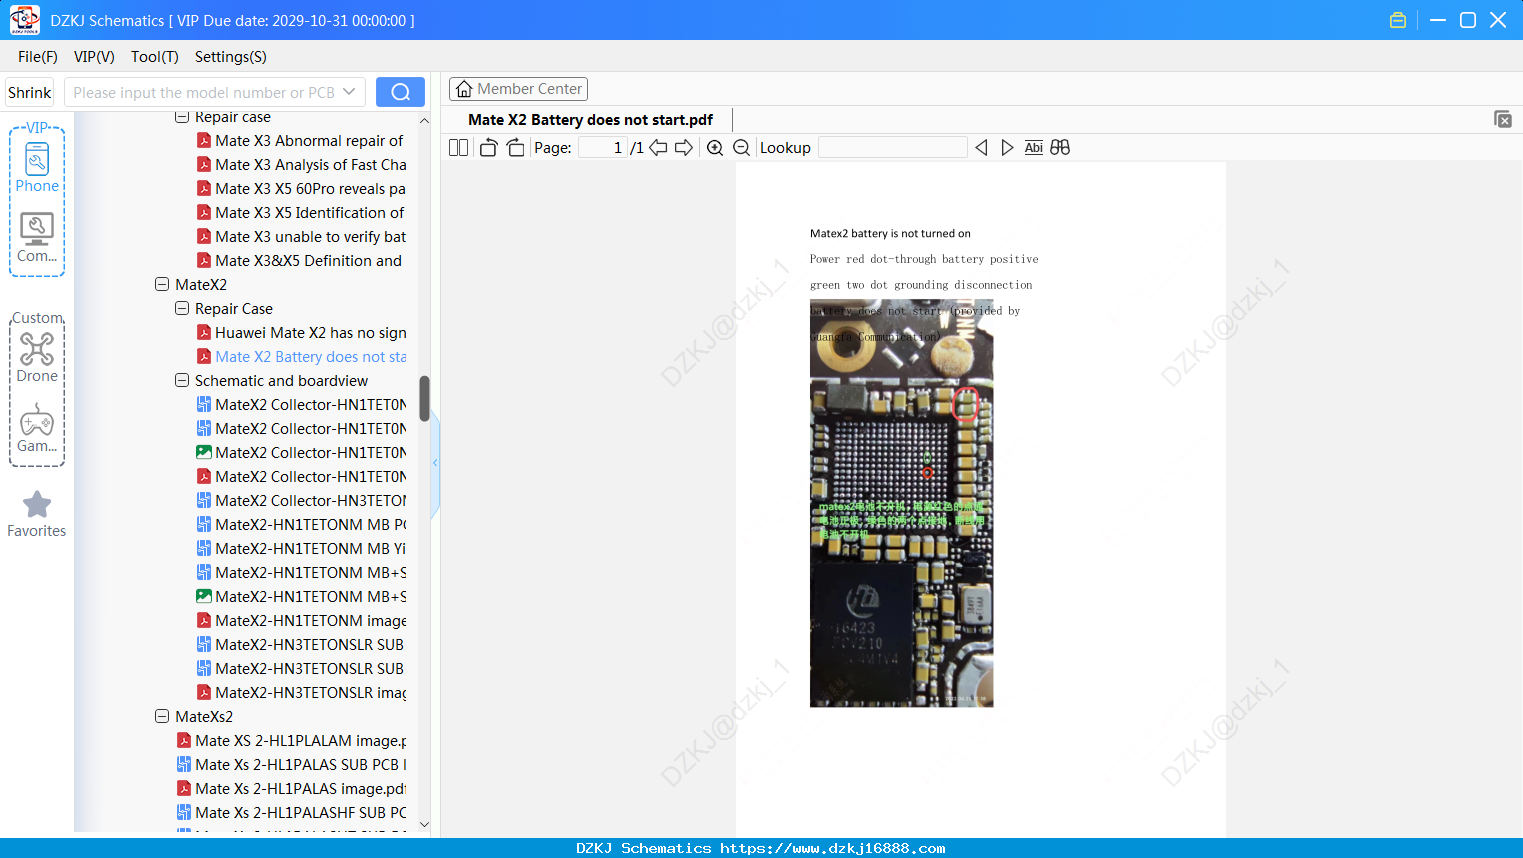Open Mate X3&X5 Definition and file

click(299, 261)
